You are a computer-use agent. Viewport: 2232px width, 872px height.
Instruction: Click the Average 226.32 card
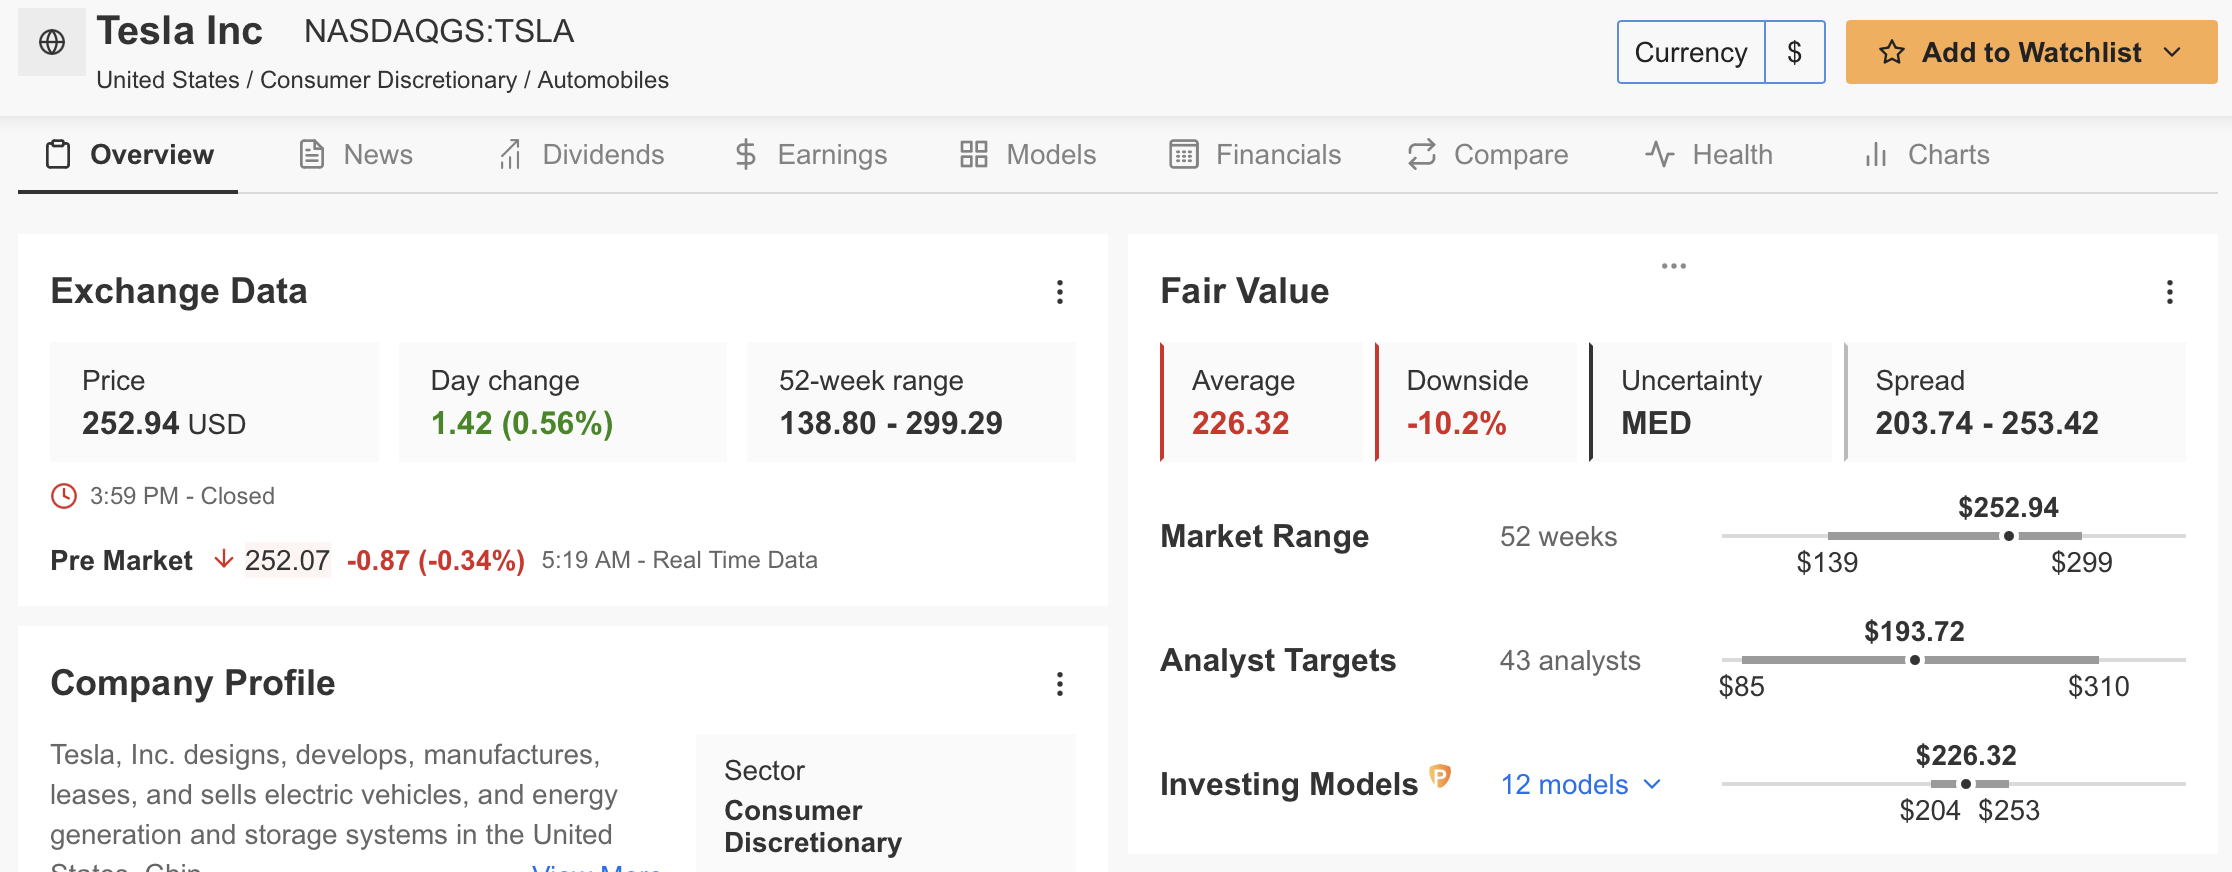(x=1262, y=402)
